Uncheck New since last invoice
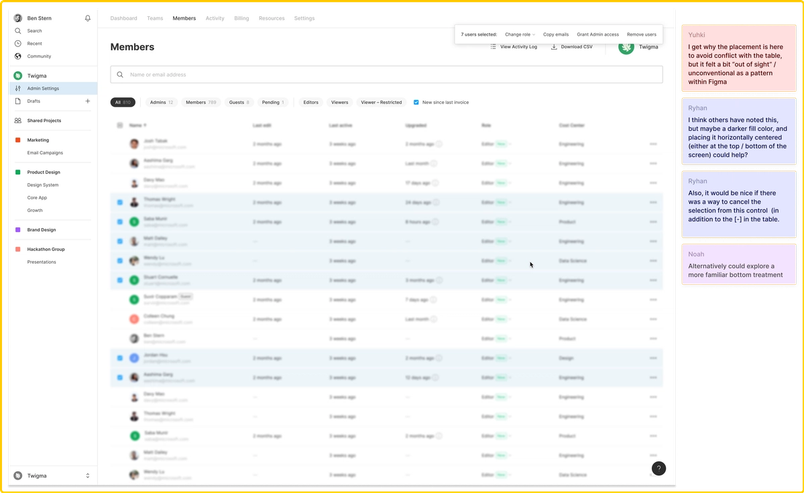 [x=416, y=102]
